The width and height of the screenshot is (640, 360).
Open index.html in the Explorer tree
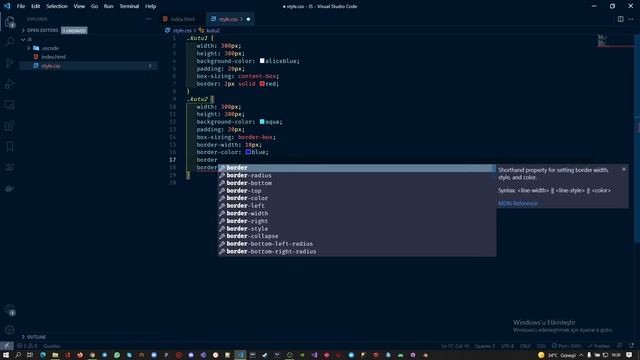53,57
